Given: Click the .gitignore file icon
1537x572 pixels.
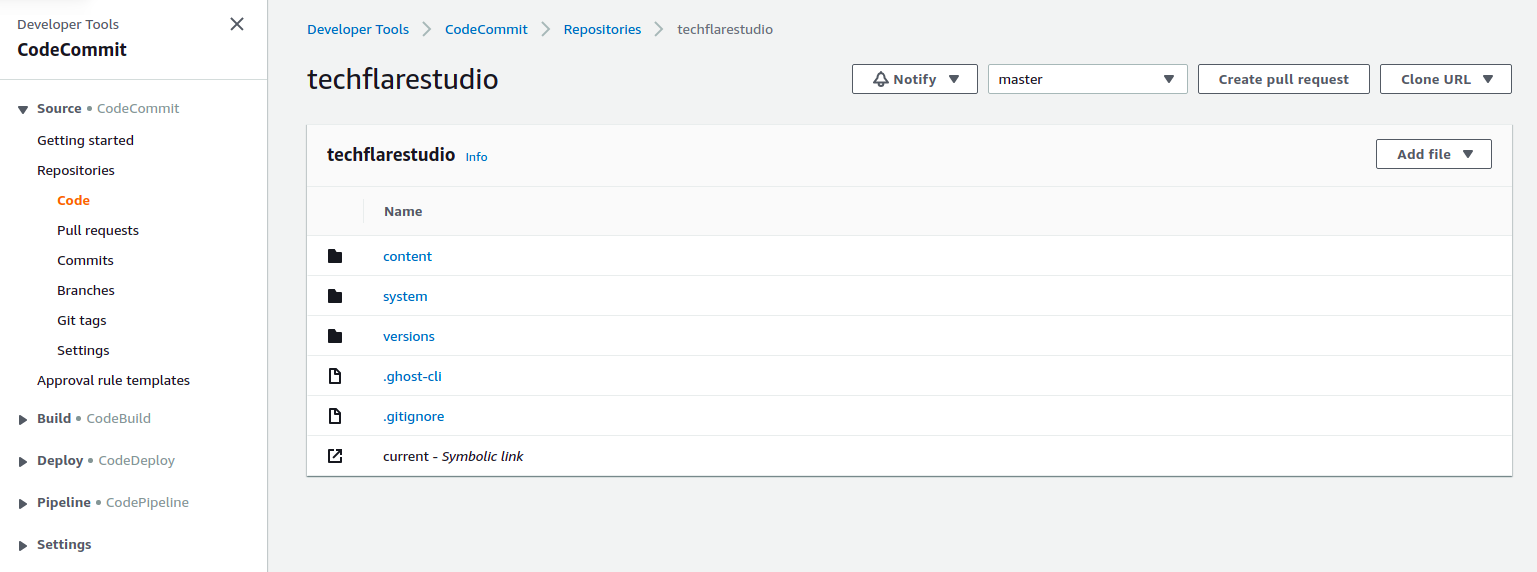Looking at the screenshot, I should point(335,416).
